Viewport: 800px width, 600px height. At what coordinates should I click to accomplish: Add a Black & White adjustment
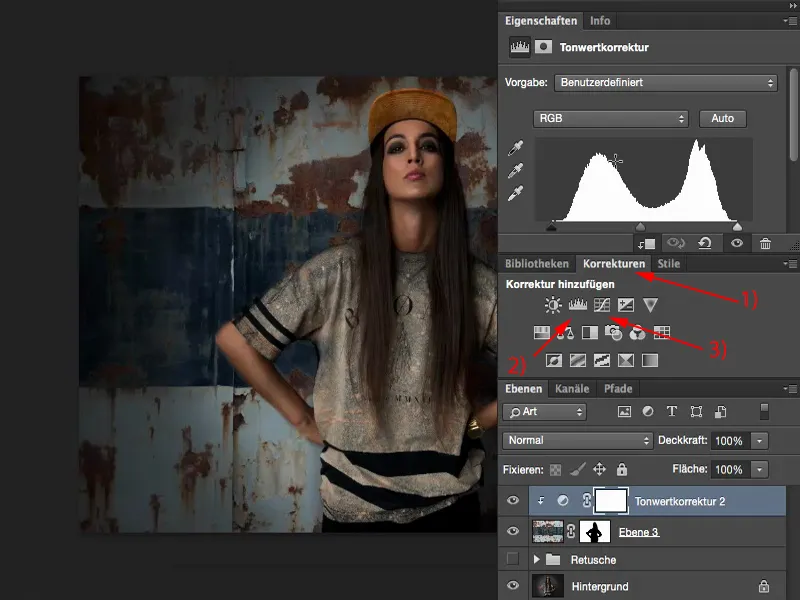pos(590,333)
